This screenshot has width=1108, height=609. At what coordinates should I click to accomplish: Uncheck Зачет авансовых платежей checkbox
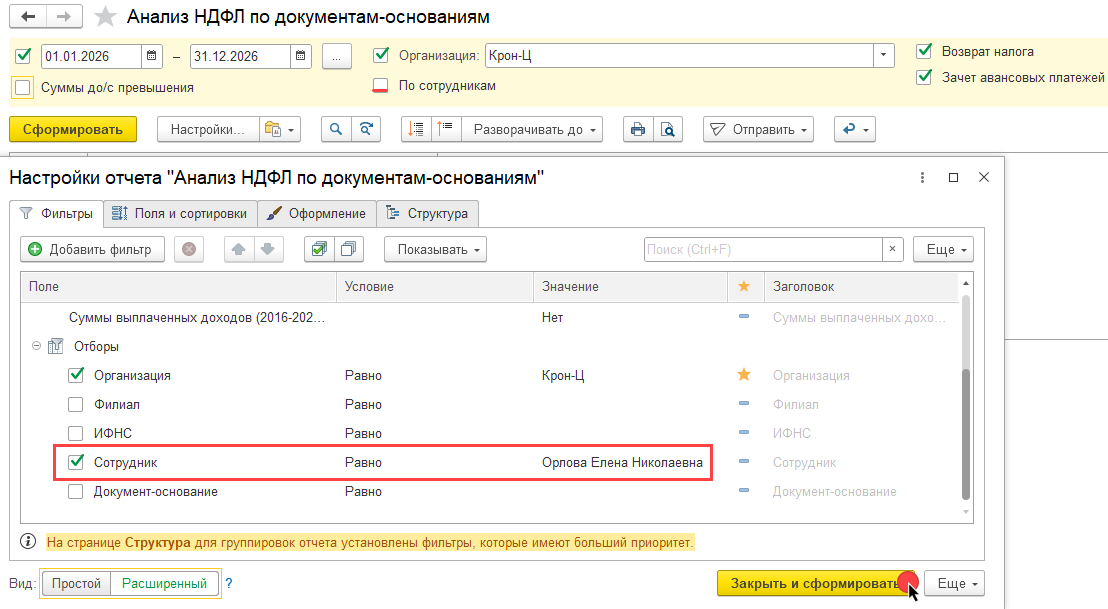coord(924,77)
